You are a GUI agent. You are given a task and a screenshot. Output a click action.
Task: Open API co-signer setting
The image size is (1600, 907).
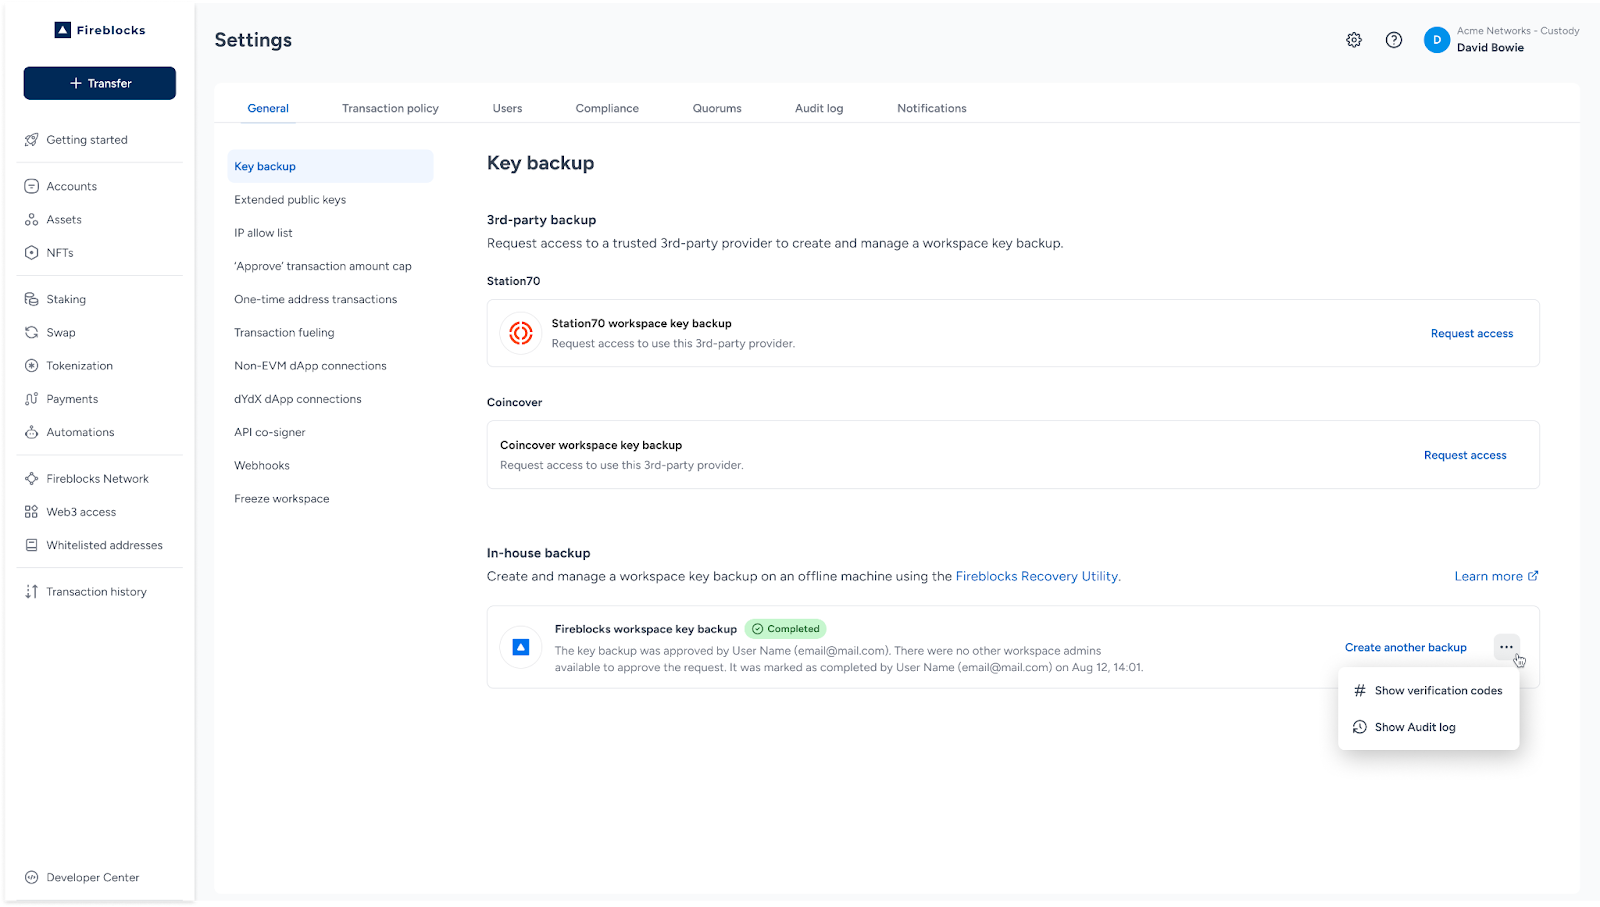pos(270,432)
